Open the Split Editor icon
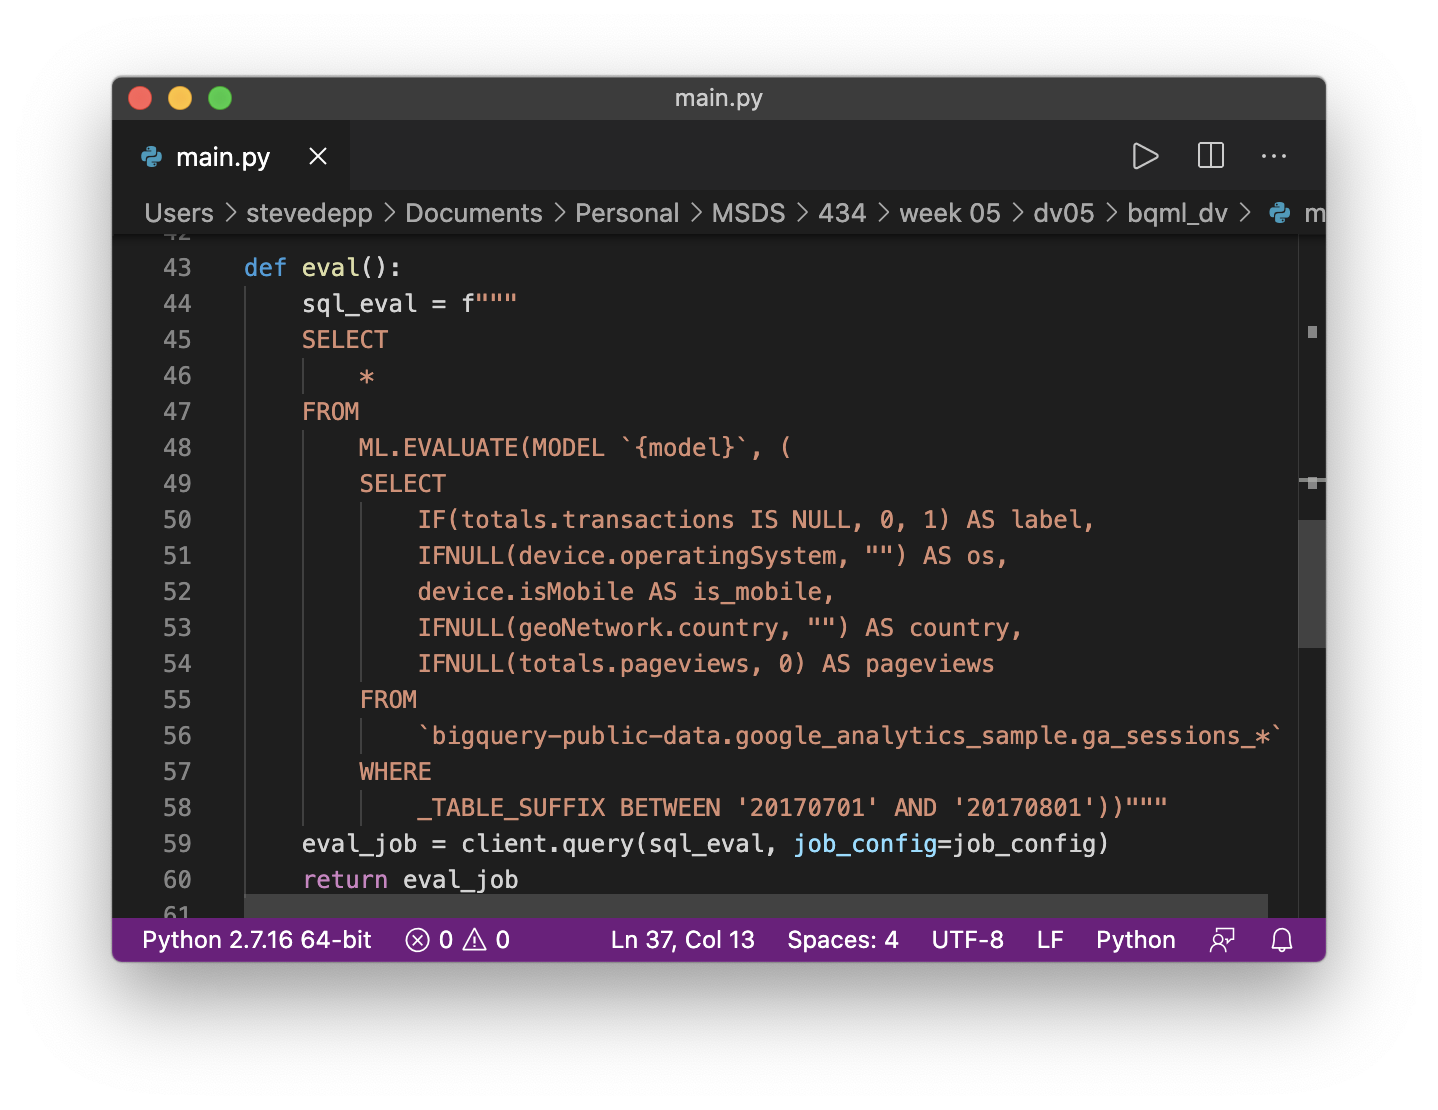 click(x=1209, y=156)
